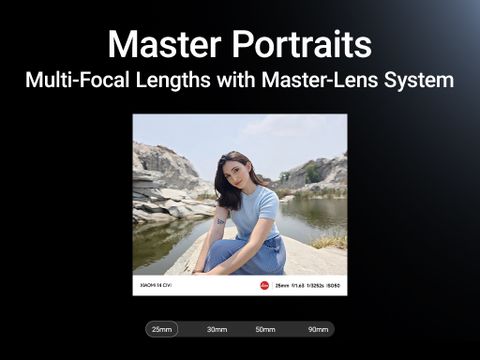480x360 pixels.
Task: Click the 'Master Portraits' heading
Action: (x=240, y=44)
